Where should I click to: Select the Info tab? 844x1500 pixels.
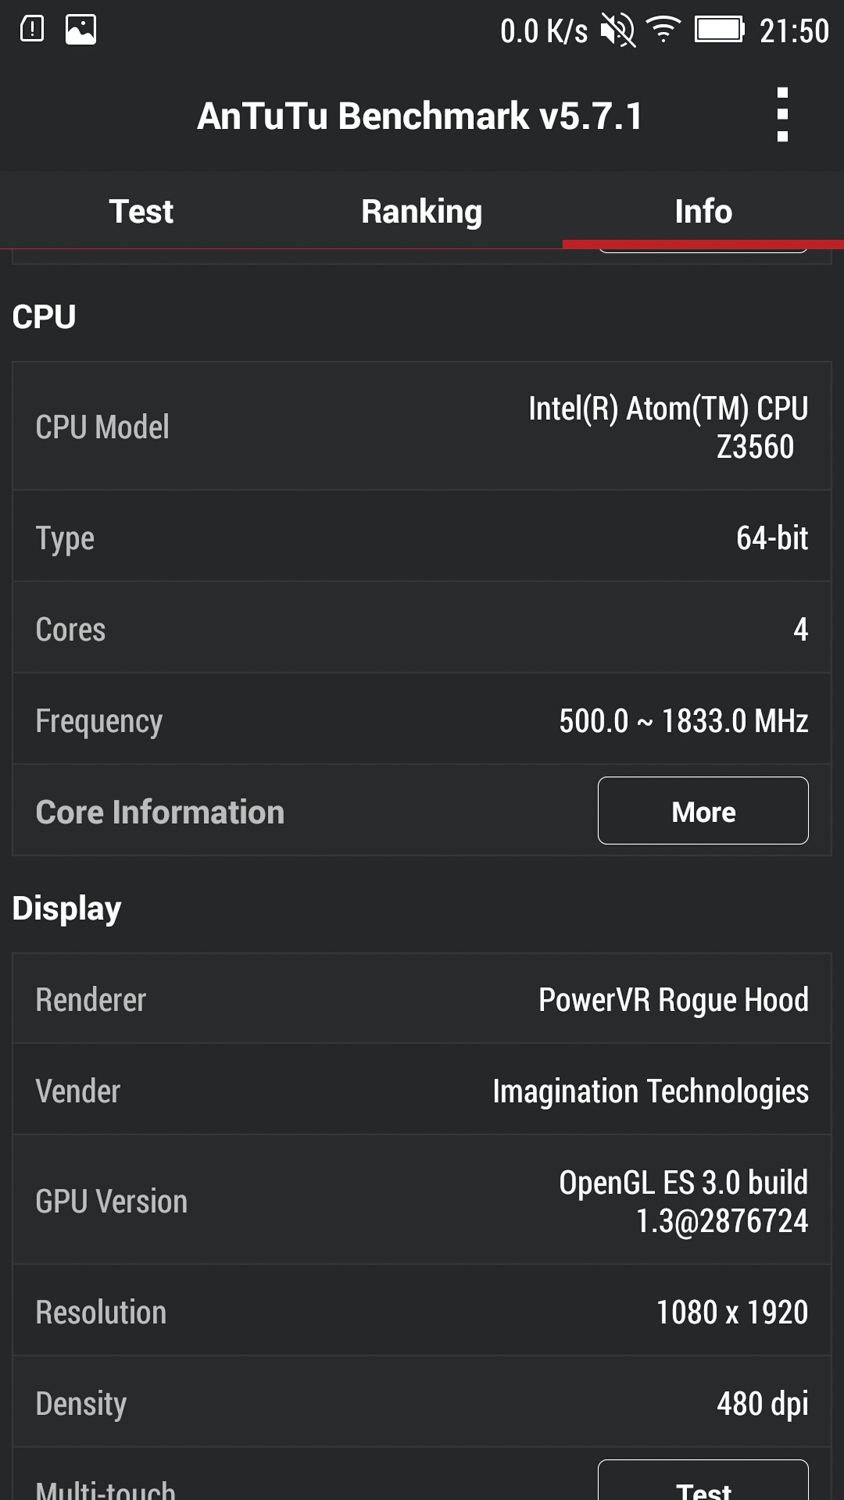pos(703,211)
